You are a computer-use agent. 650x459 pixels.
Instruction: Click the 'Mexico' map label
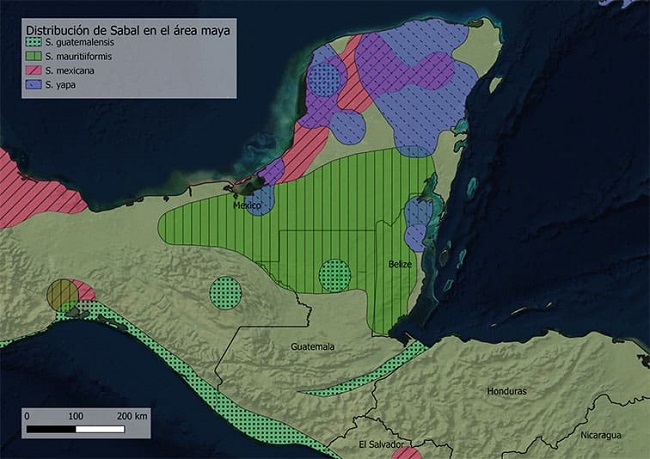pyautogui.click(x=249, y=205)
